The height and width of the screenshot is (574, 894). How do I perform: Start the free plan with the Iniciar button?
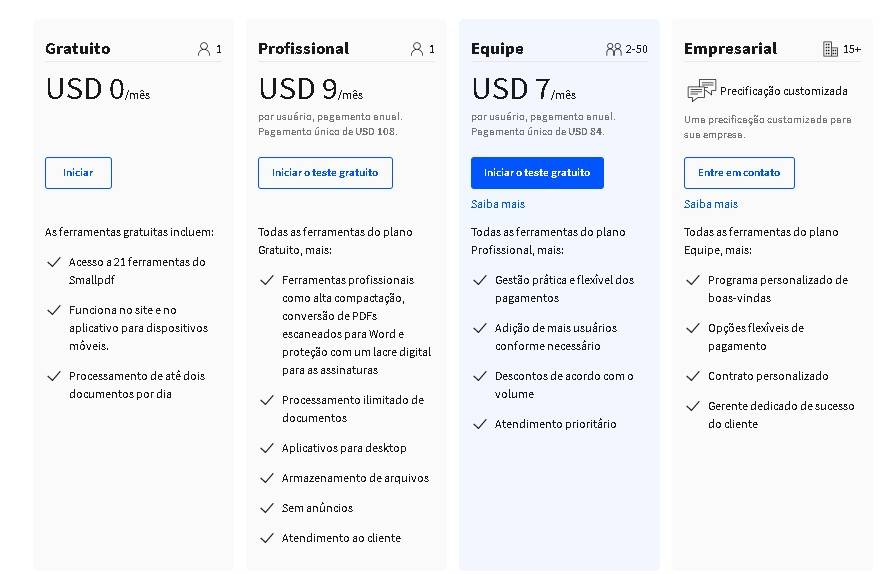tap(78, 173)
